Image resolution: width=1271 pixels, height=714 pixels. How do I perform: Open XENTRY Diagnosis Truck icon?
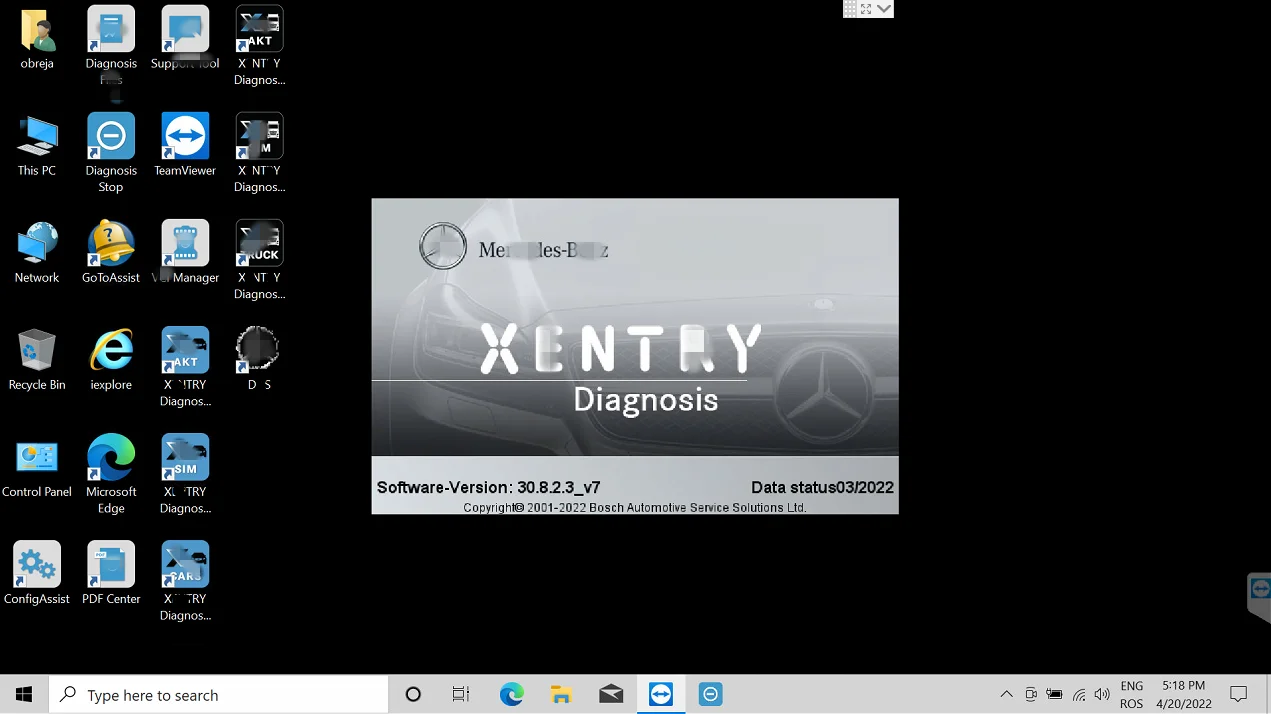pyautogui.click(x=259, y=245)
